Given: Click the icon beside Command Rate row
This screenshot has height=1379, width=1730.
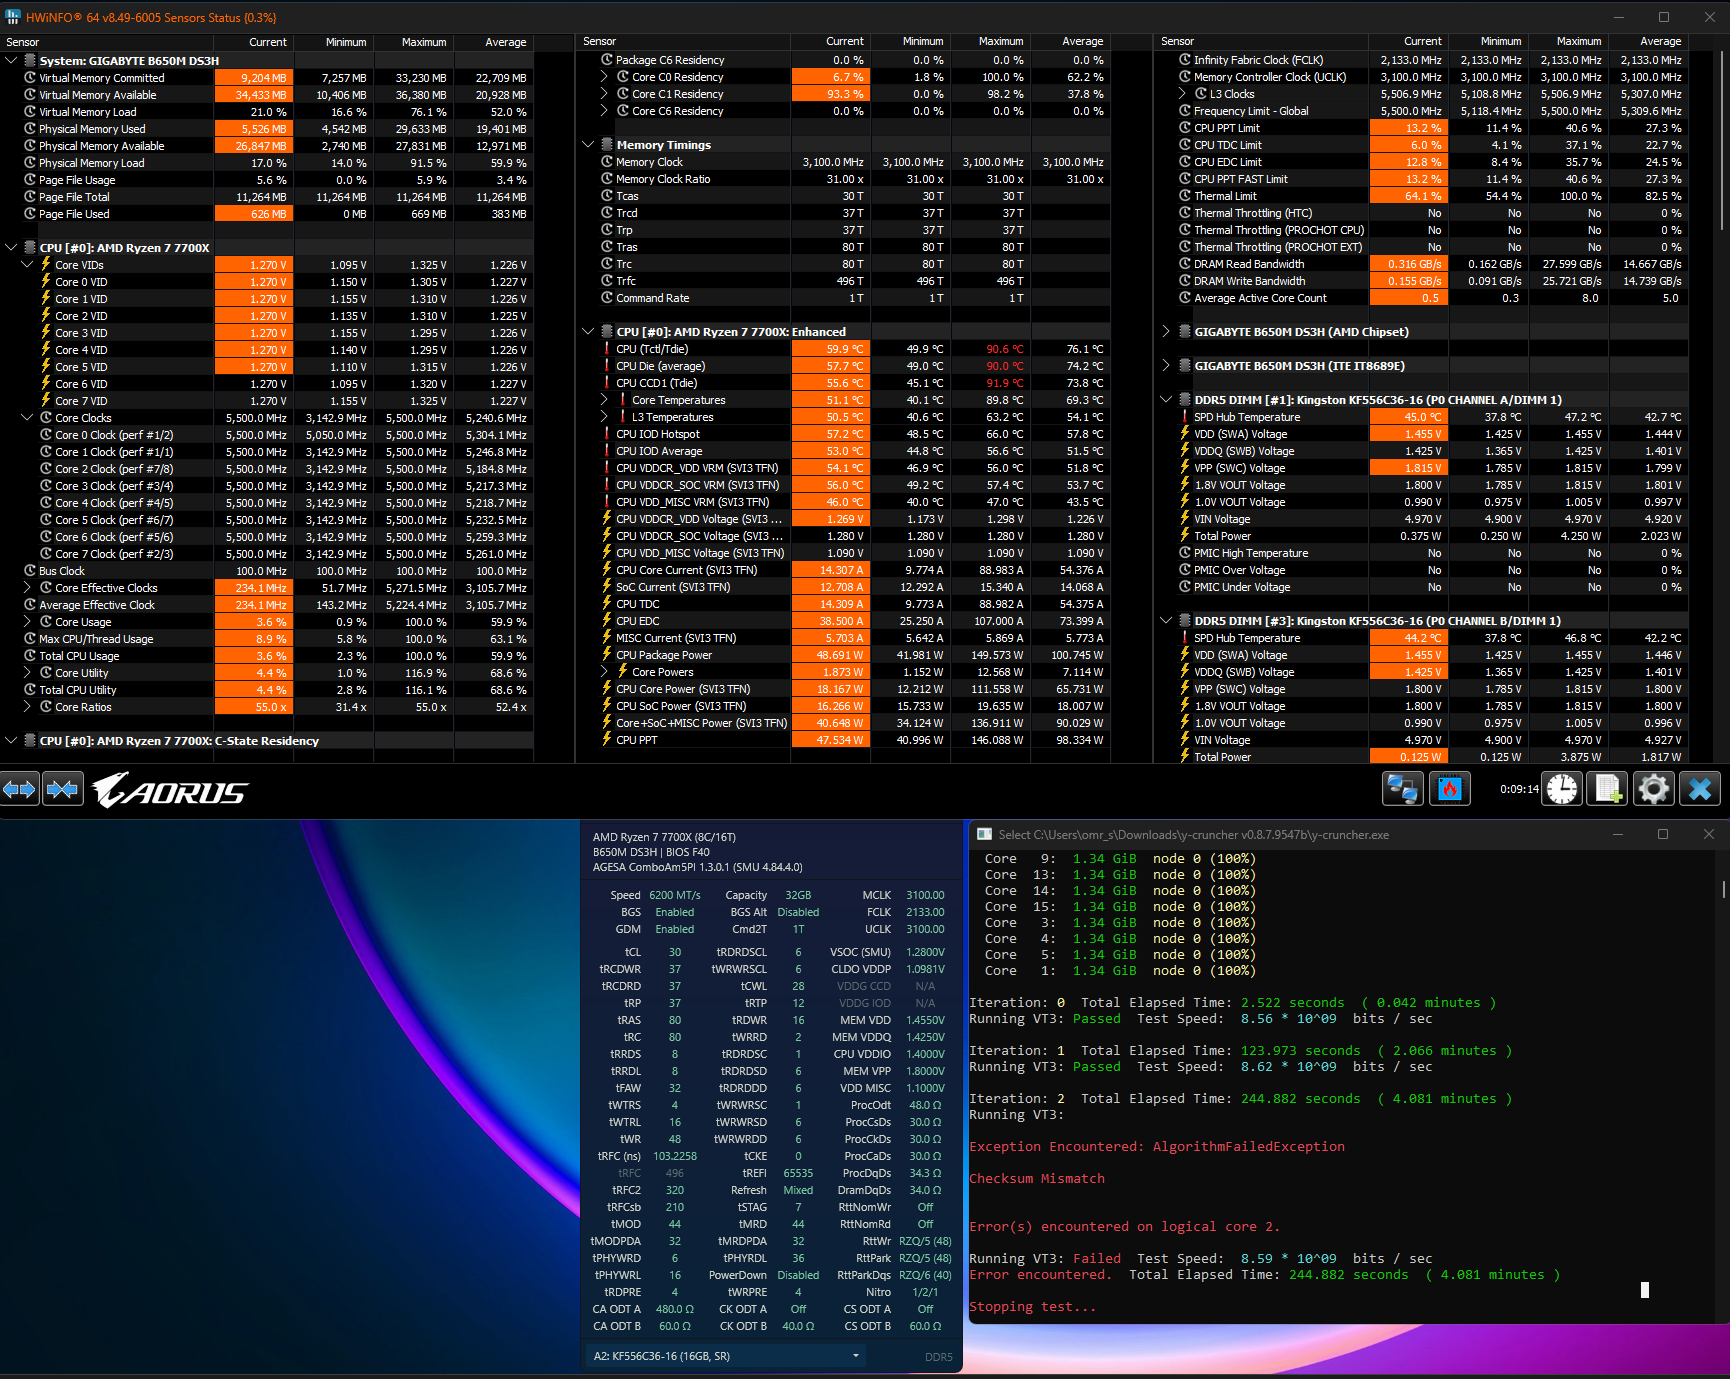Looking at the screenshot, I should click(606, 298).
